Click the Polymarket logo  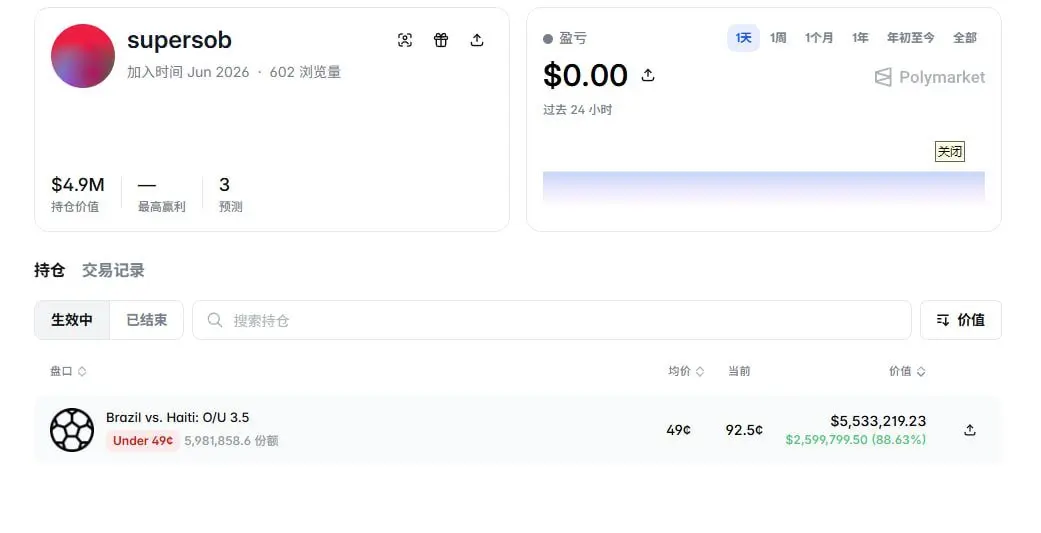[929, 77]
